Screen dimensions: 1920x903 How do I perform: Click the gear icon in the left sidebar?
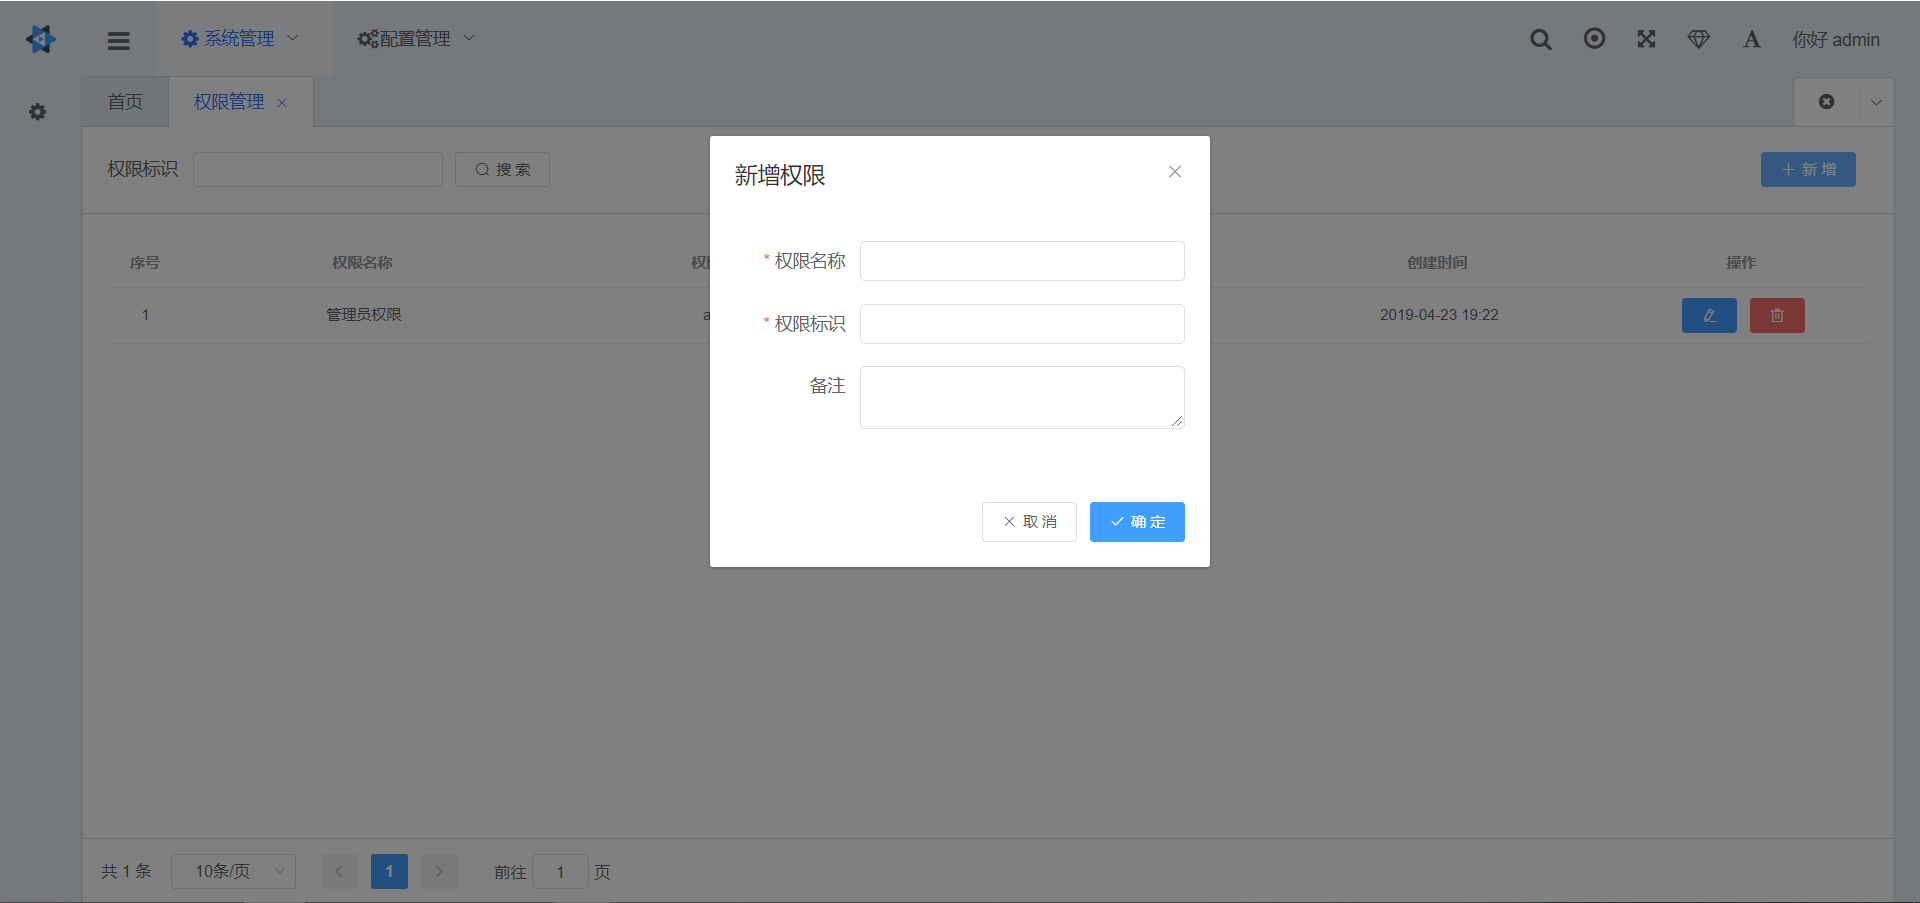pos(37,112)
